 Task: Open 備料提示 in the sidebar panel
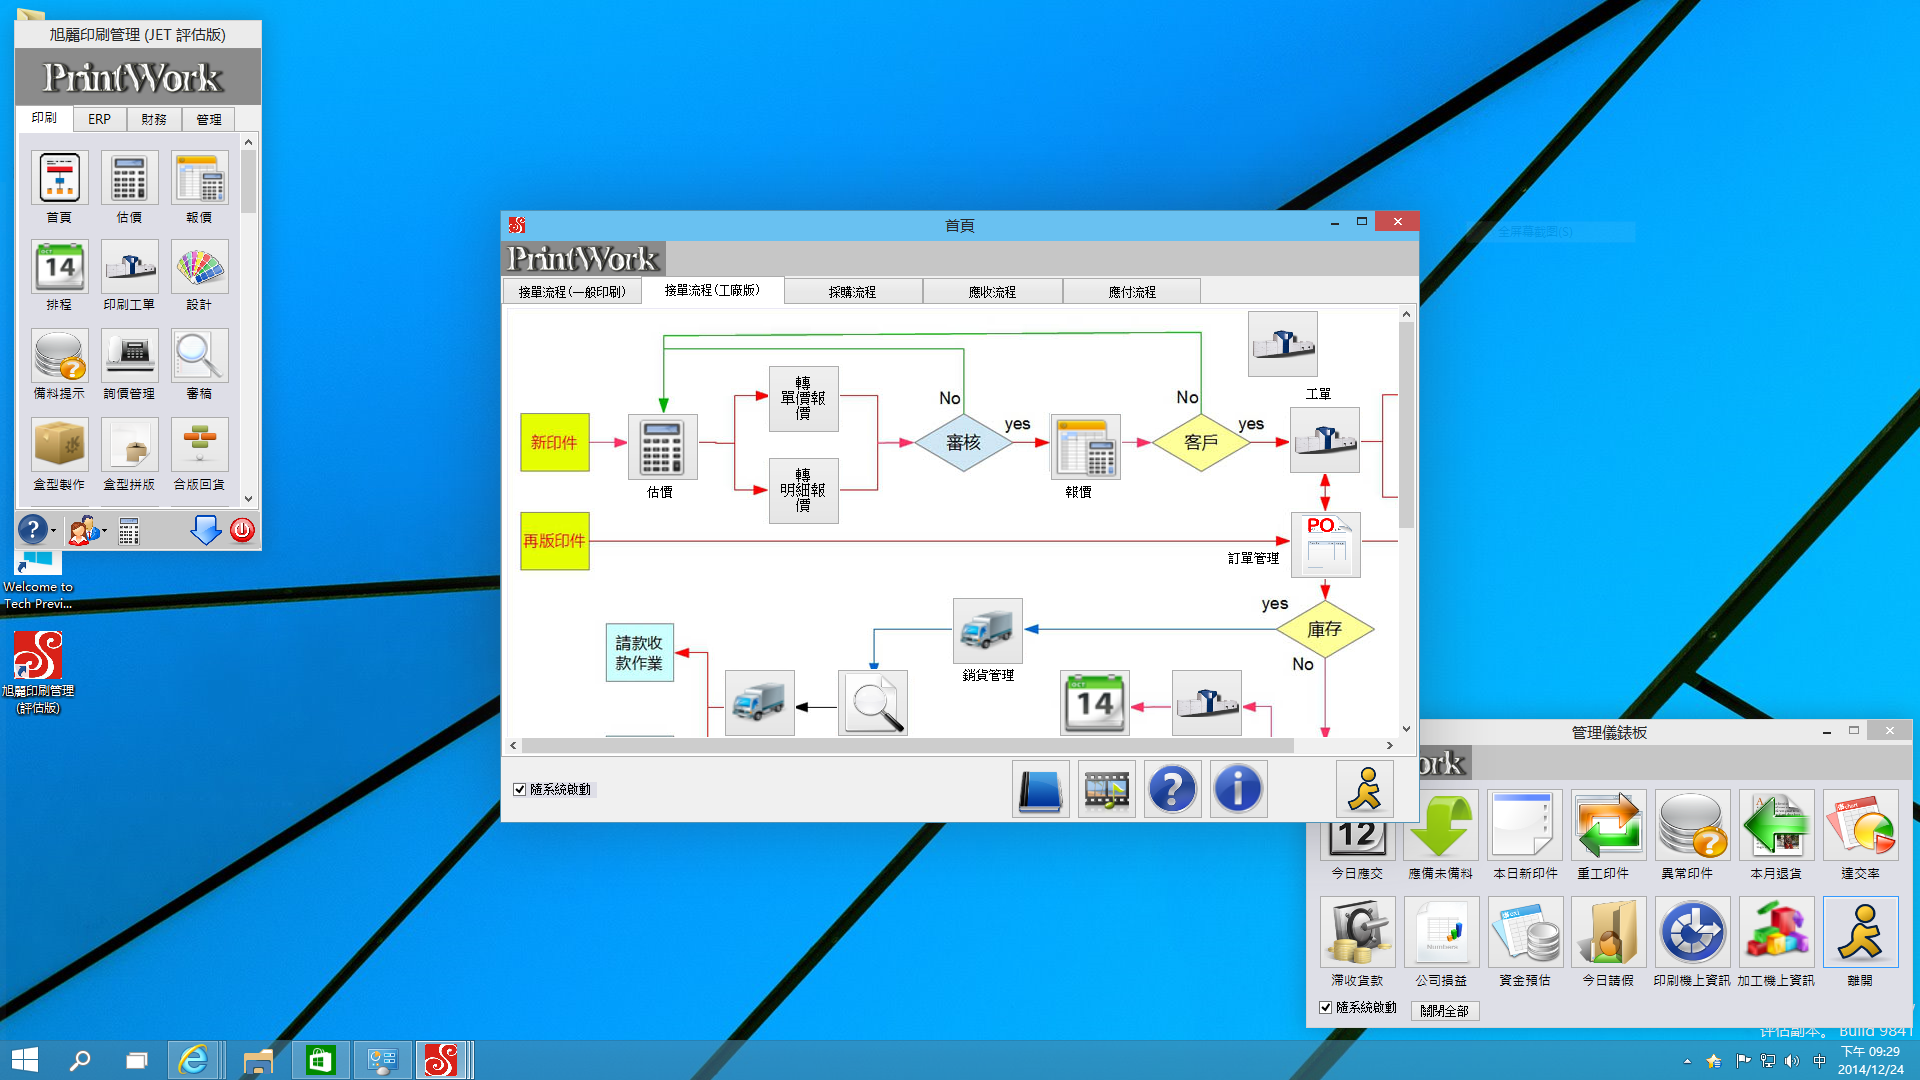pyautogui.click(x=60, y=355)
